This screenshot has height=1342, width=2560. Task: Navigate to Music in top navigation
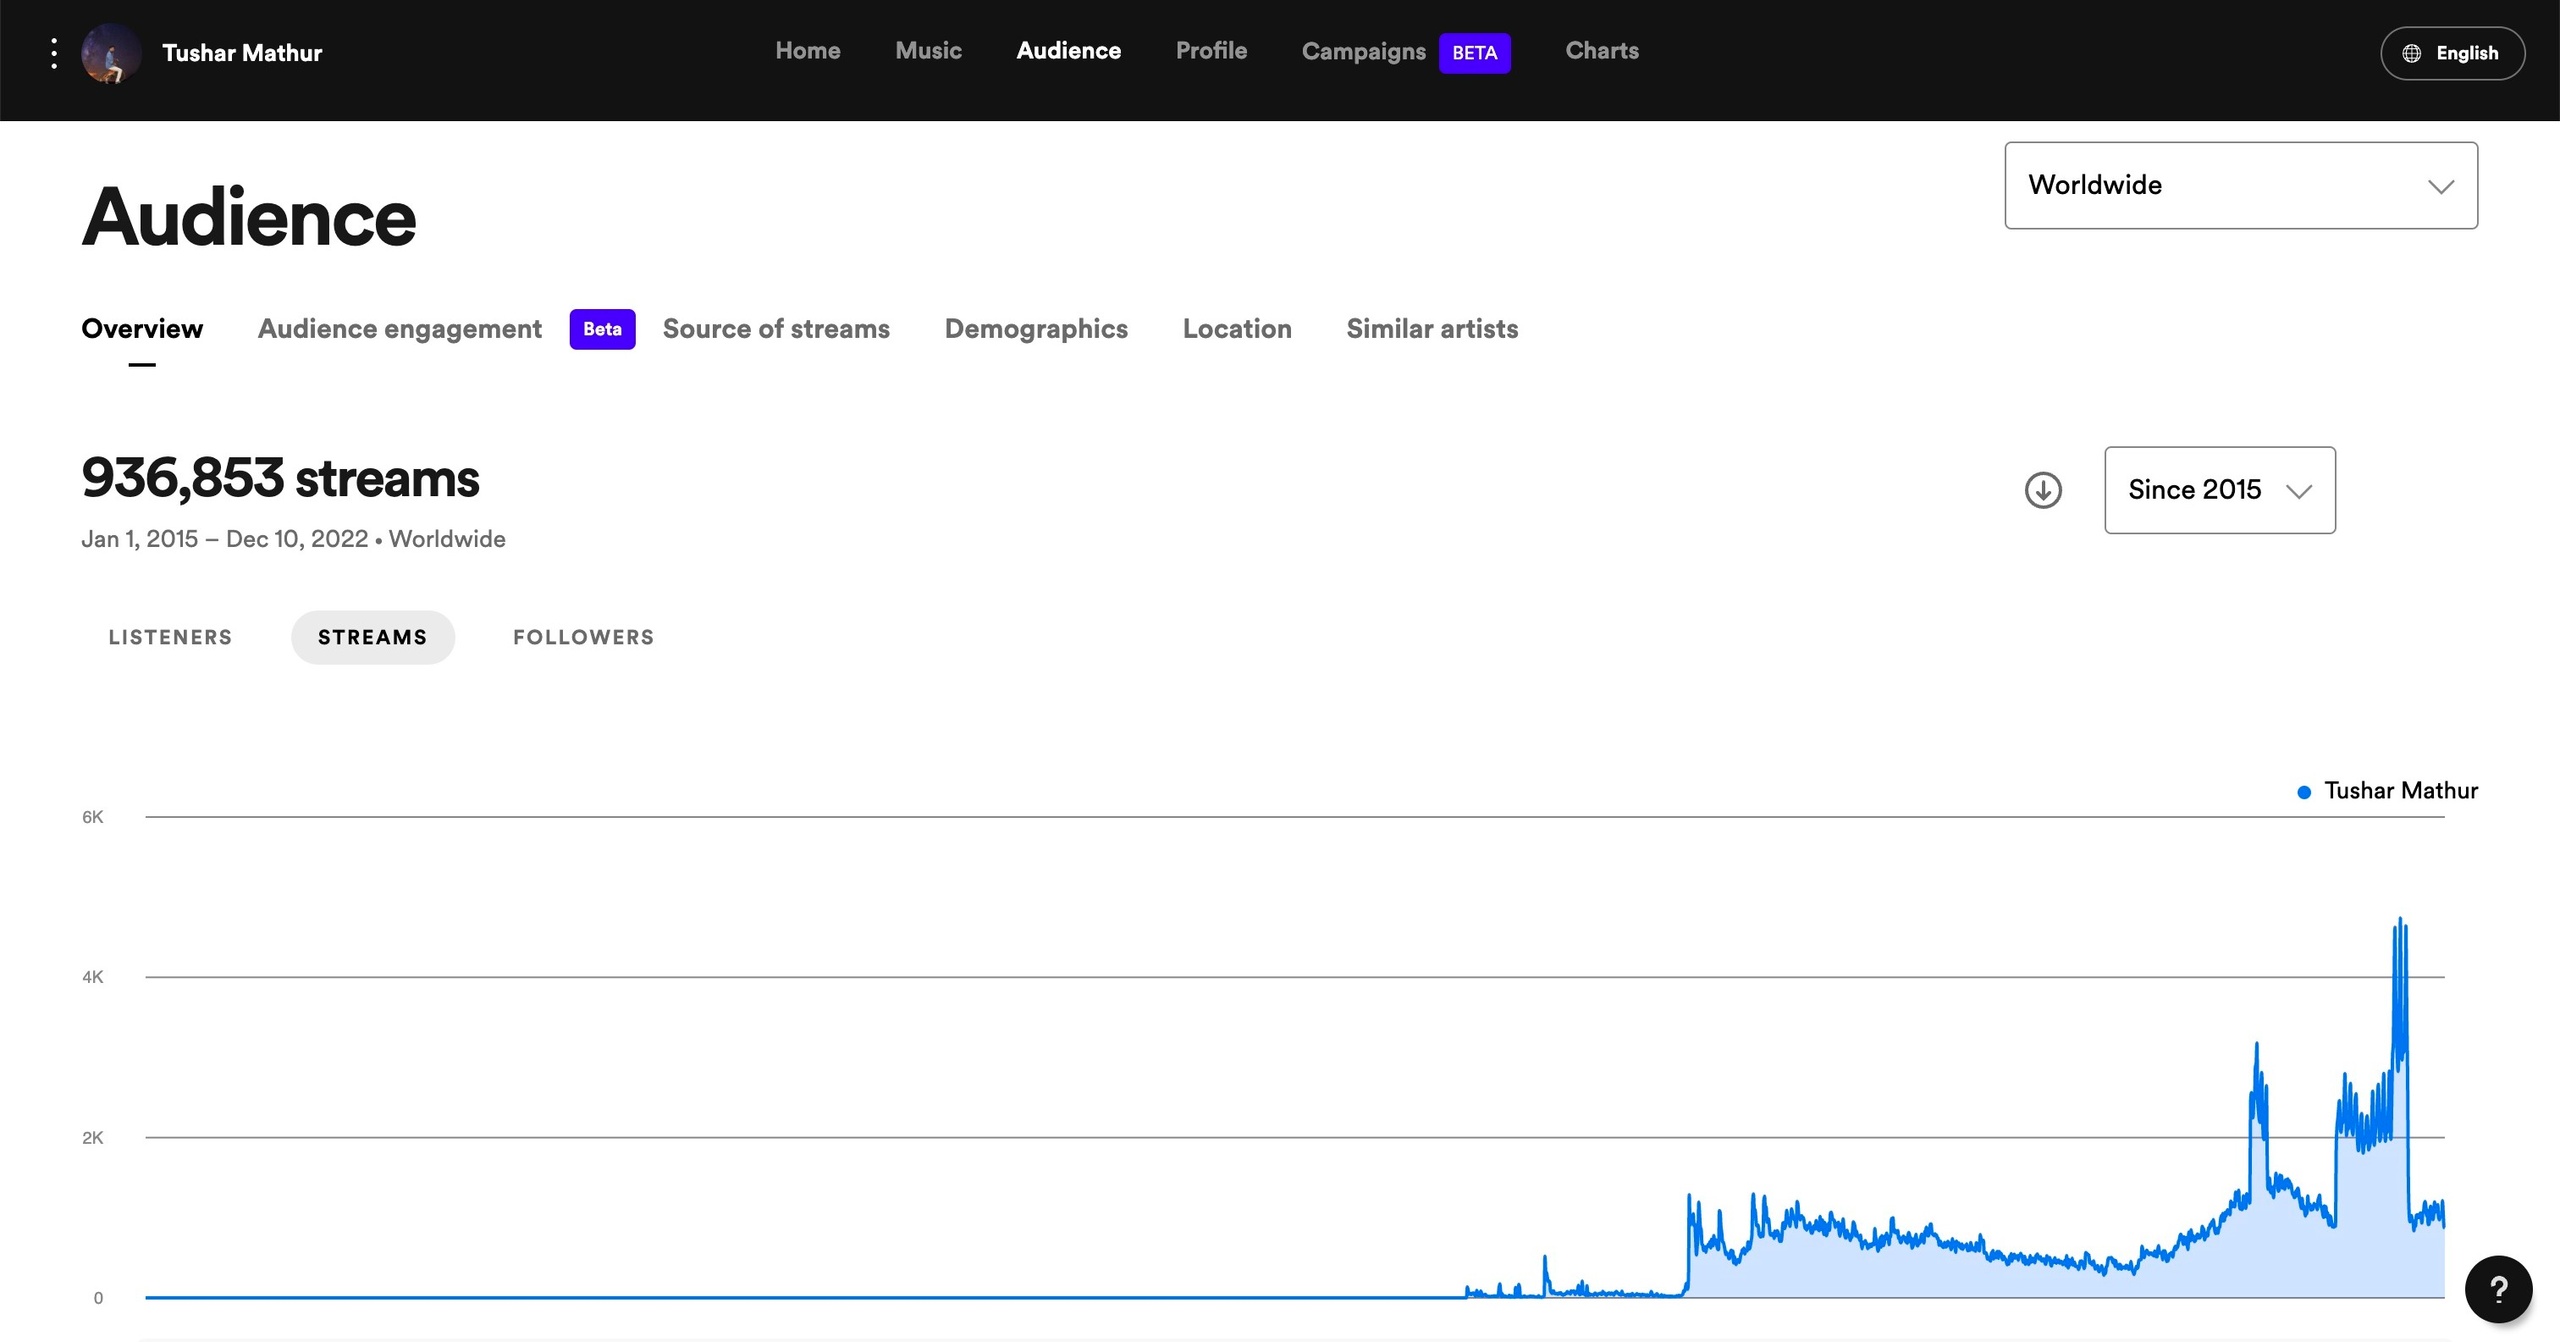(928, 51)
